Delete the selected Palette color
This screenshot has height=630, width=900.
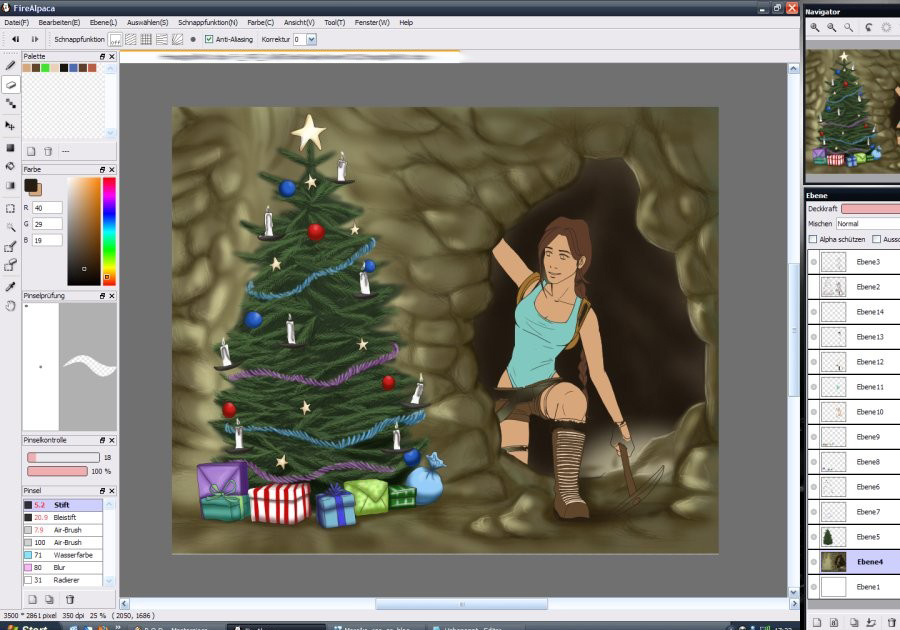click(x=48, y=151)
